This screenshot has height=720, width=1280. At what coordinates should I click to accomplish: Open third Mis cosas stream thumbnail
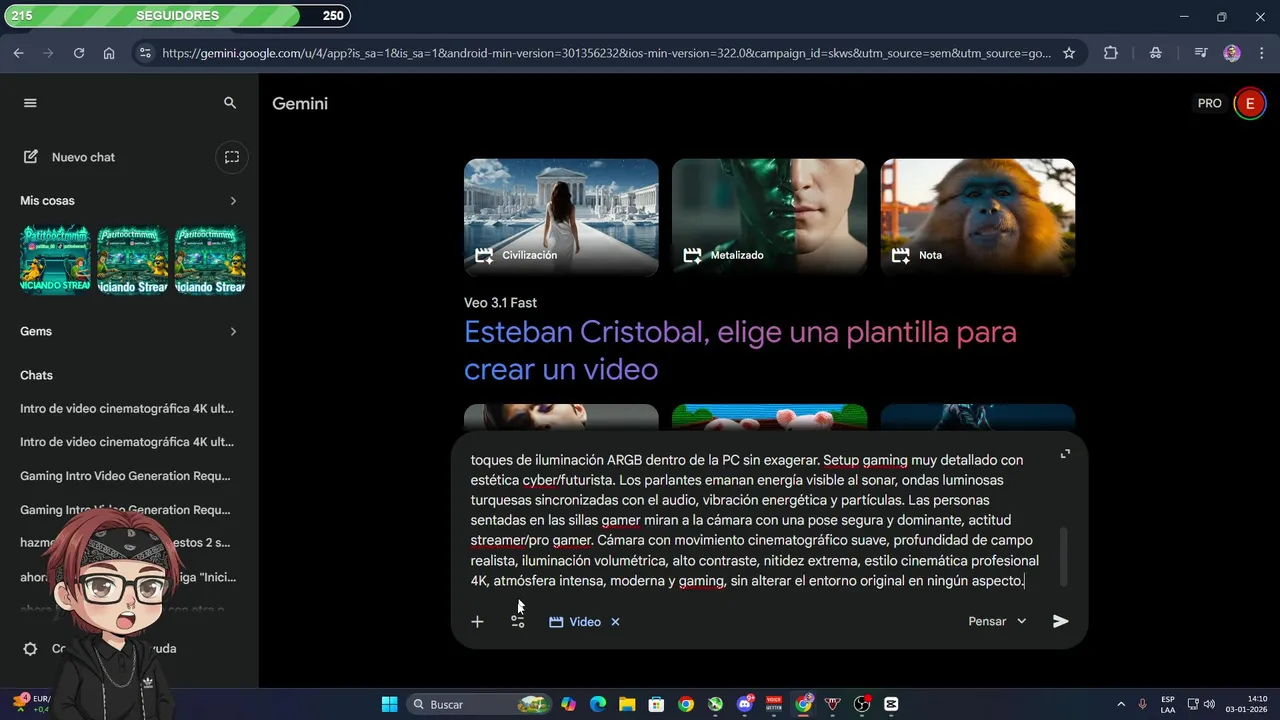pyautogui.click(x=210, y=260)
